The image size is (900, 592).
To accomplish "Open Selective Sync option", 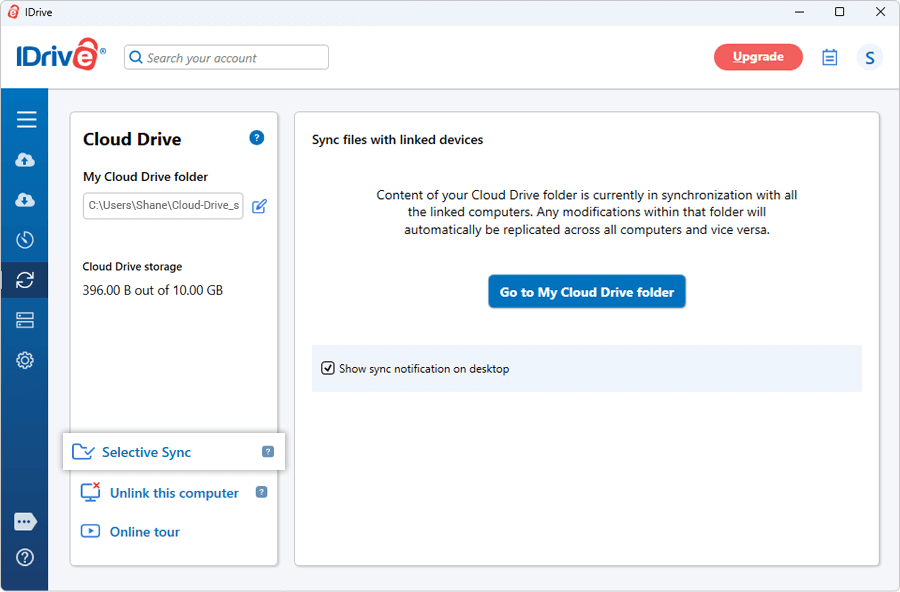I will point(146,452).
